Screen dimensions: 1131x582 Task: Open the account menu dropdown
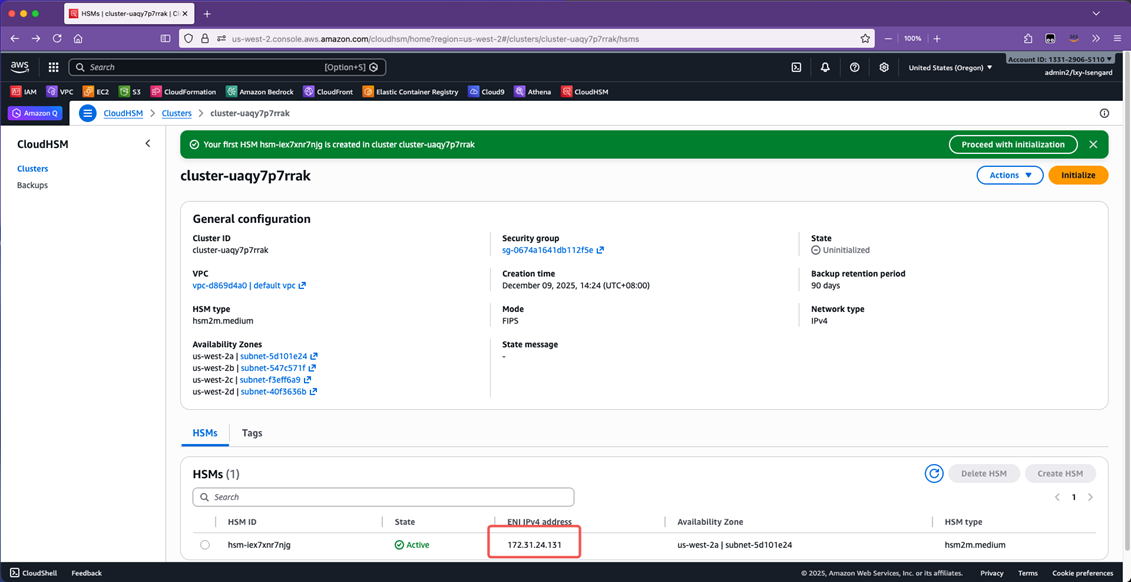pyautogui.click(x=1061, y=60)
